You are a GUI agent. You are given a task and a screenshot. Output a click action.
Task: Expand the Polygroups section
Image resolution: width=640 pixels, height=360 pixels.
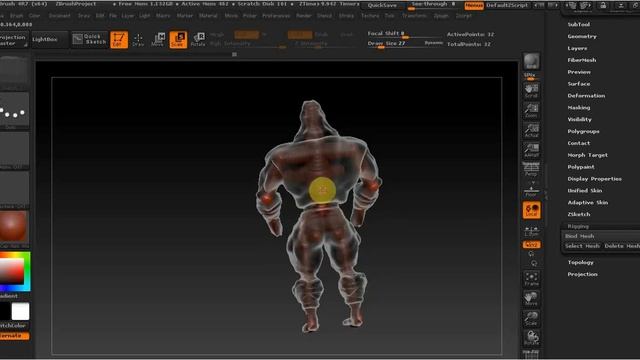583,131
